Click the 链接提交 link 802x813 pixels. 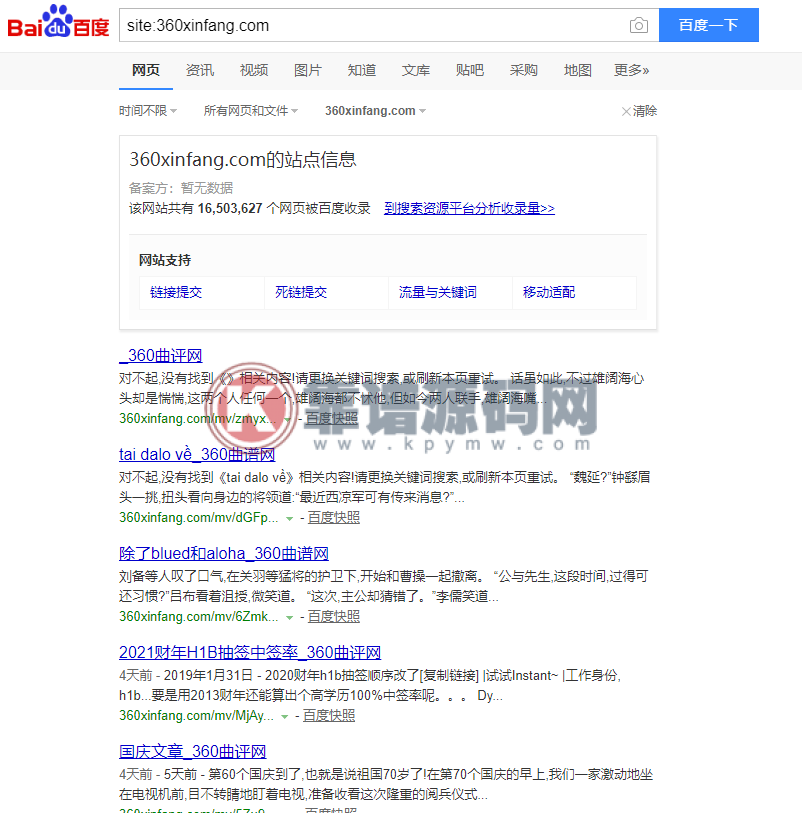coord(176,292)
